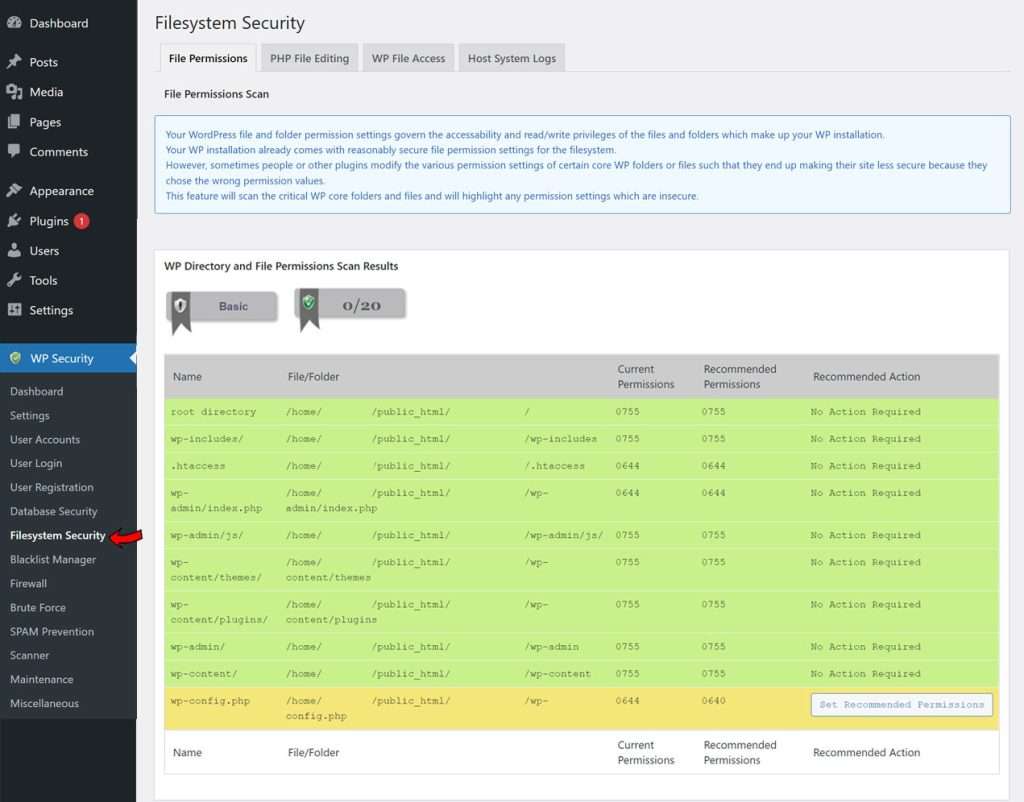Click the Pages icon in the sidebar
The width and height of the screenshot is (1024, 802).
click(x=14, y=122)
